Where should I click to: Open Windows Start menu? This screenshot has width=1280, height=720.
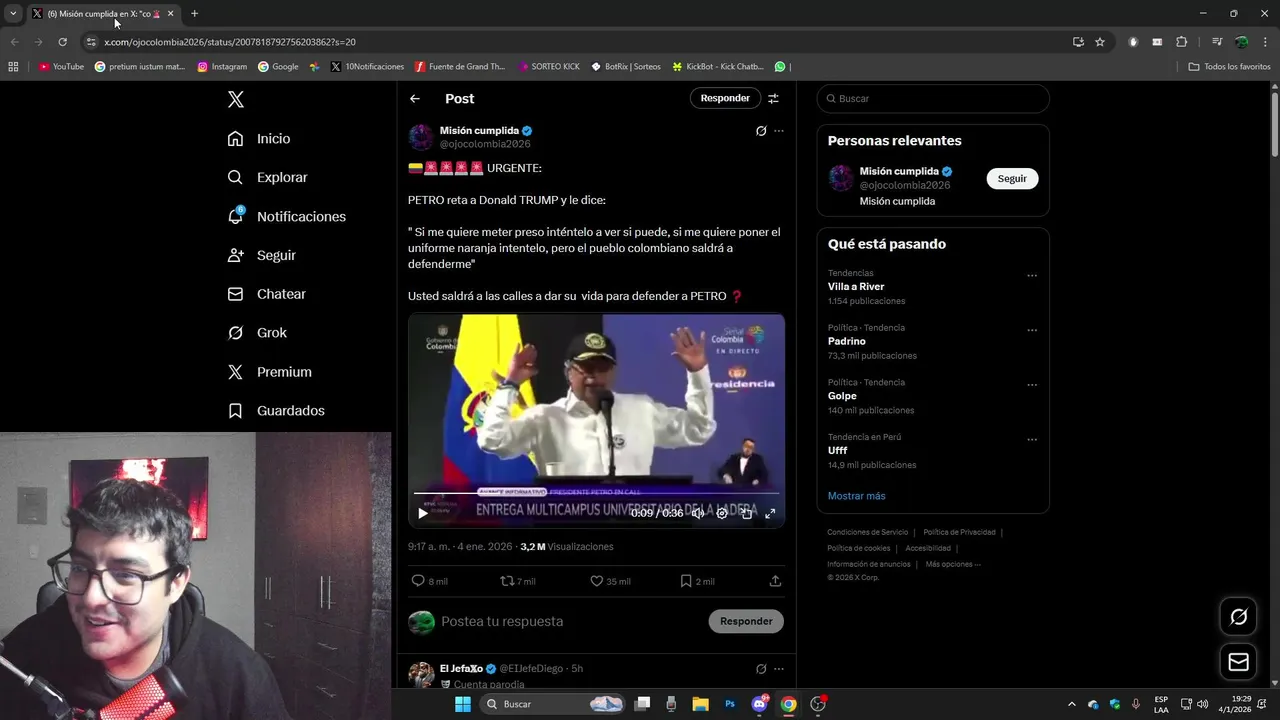[463, 704]
